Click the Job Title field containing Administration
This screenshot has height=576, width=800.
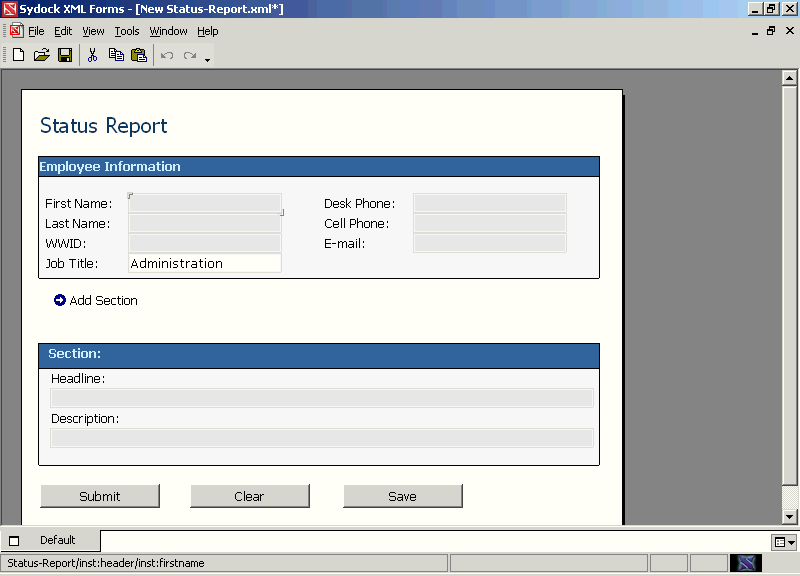pos(205,263)
